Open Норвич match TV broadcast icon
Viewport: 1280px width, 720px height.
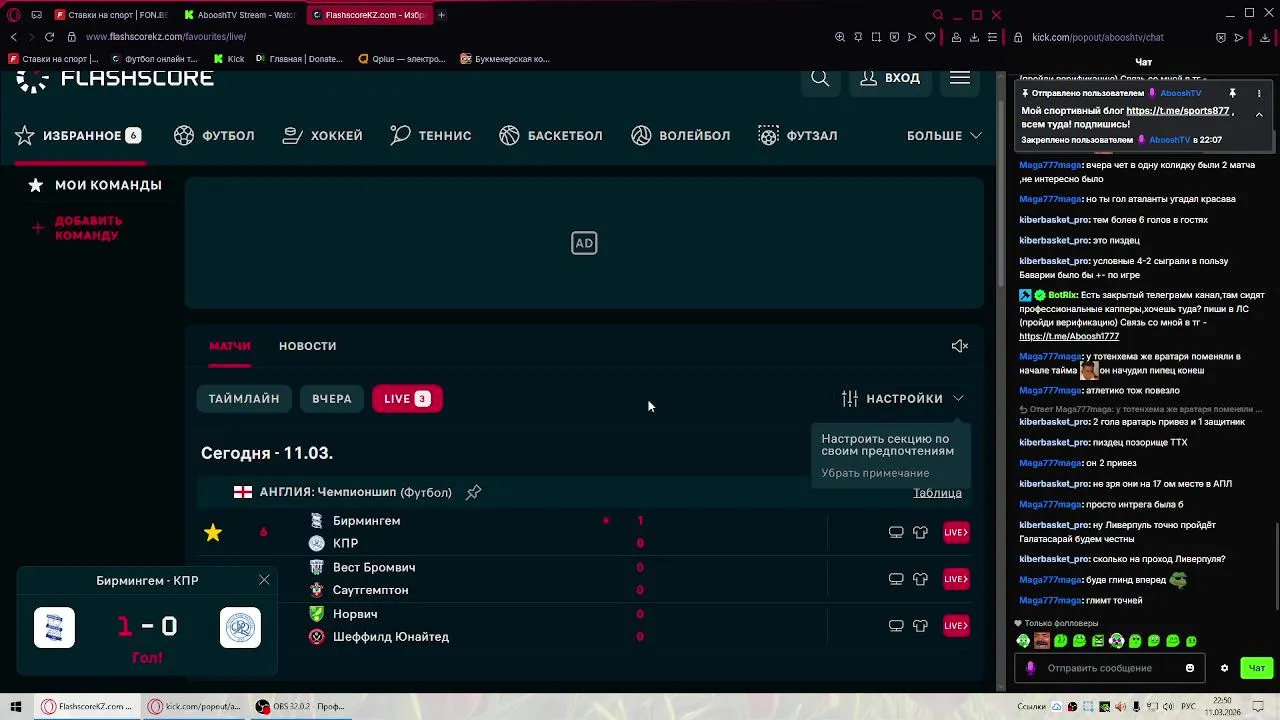tap(896, 626)
